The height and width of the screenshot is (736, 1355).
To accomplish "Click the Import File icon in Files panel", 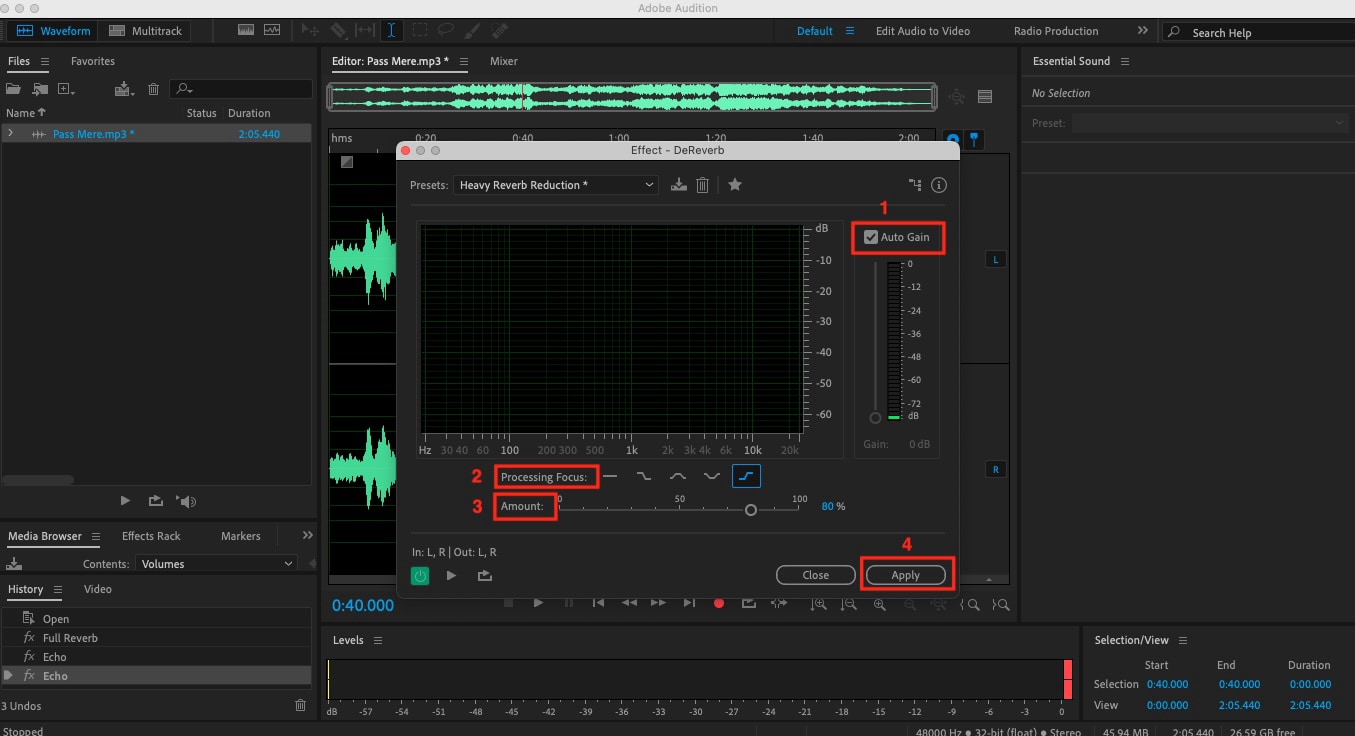I will pyautogui.click(x=40, y=89).
